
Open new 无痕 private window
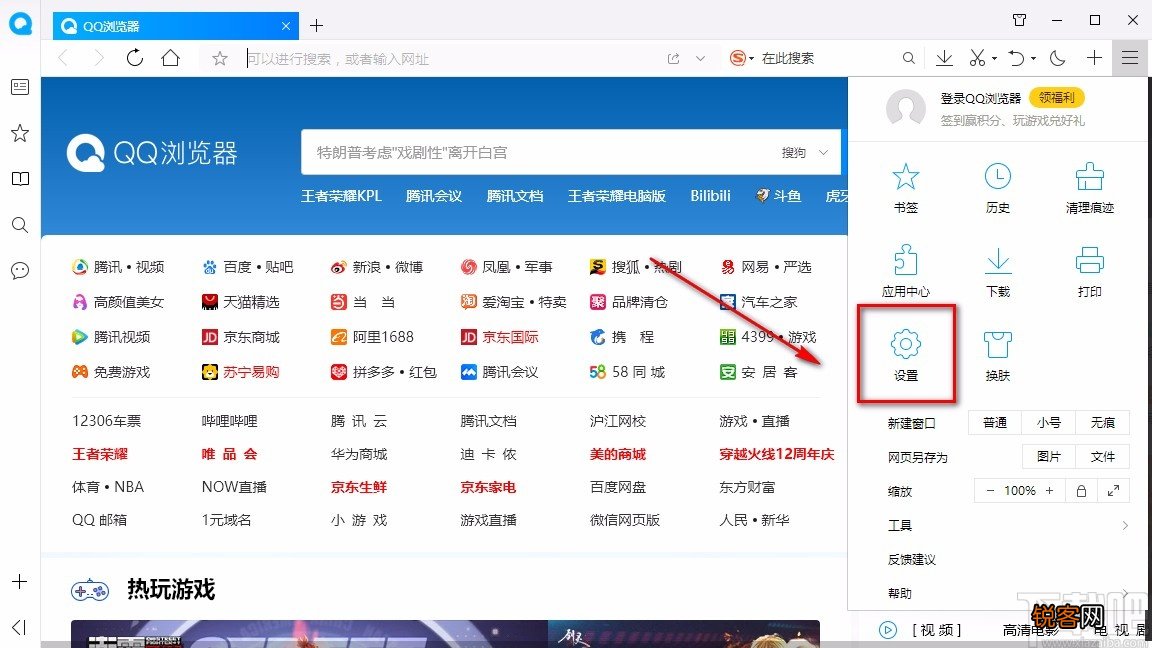click(x=1102, y=423)
